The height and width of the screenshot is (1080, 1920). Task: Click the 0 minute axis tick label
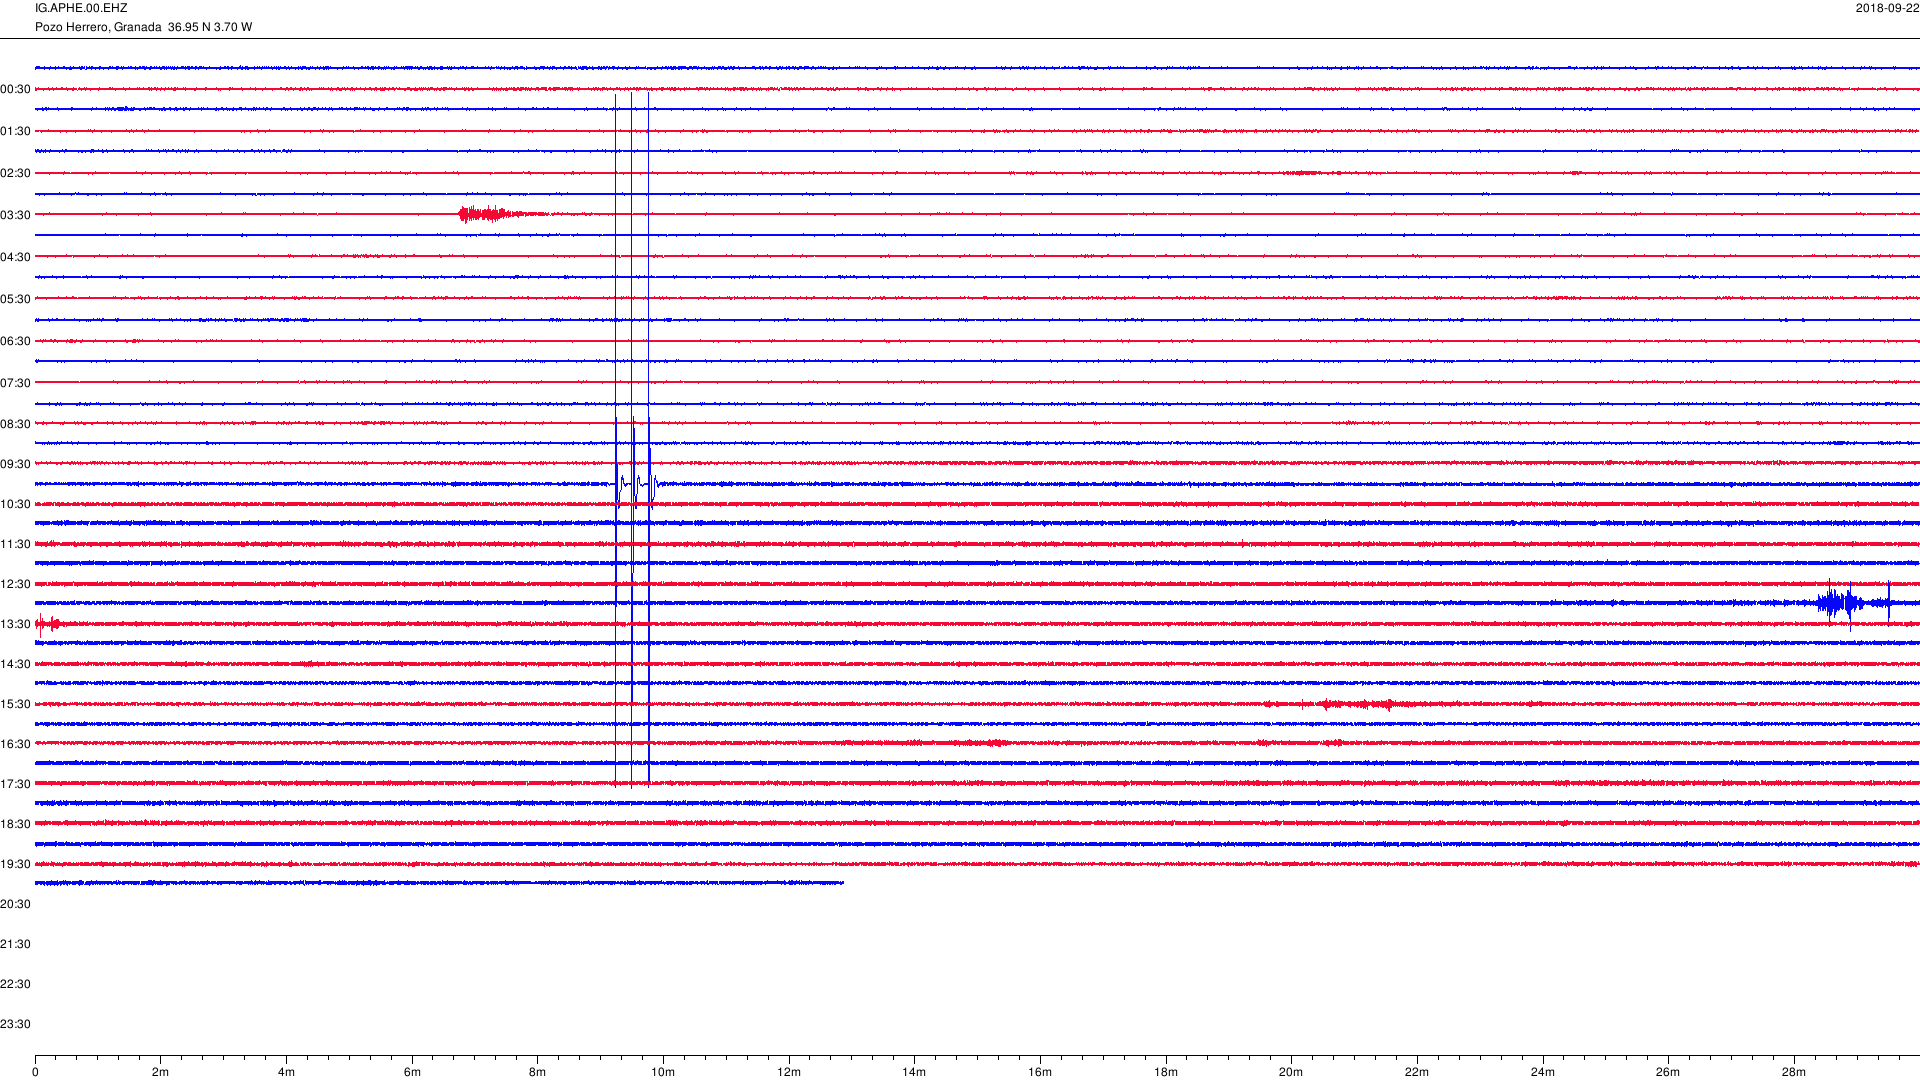(x=35, y=1073)
